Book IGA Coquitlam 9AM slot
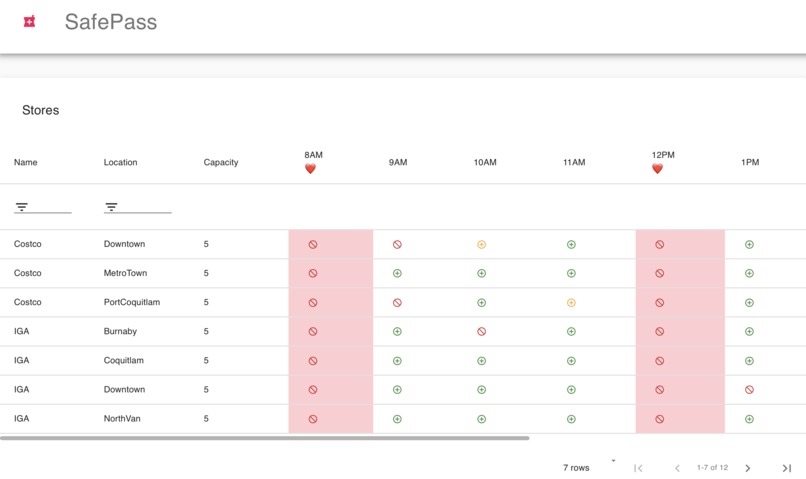 point(397,361)
